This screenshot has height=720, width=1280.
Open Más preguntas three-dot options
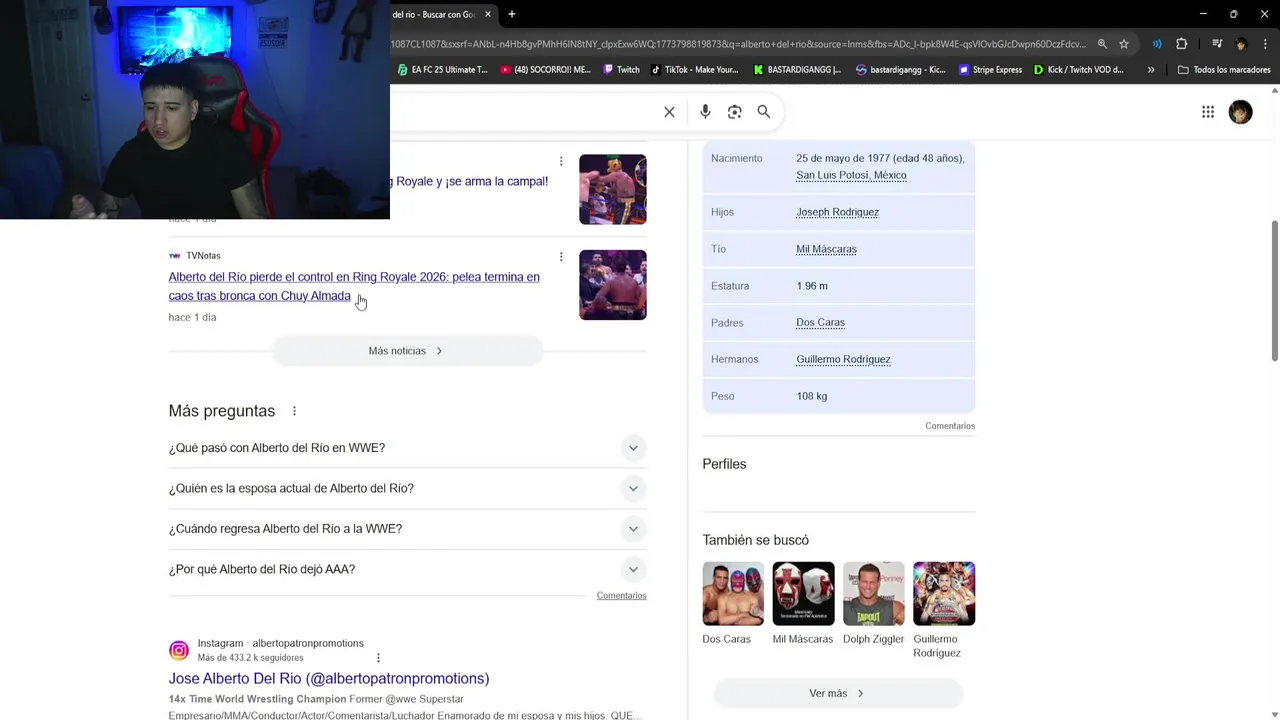[294, 411]
